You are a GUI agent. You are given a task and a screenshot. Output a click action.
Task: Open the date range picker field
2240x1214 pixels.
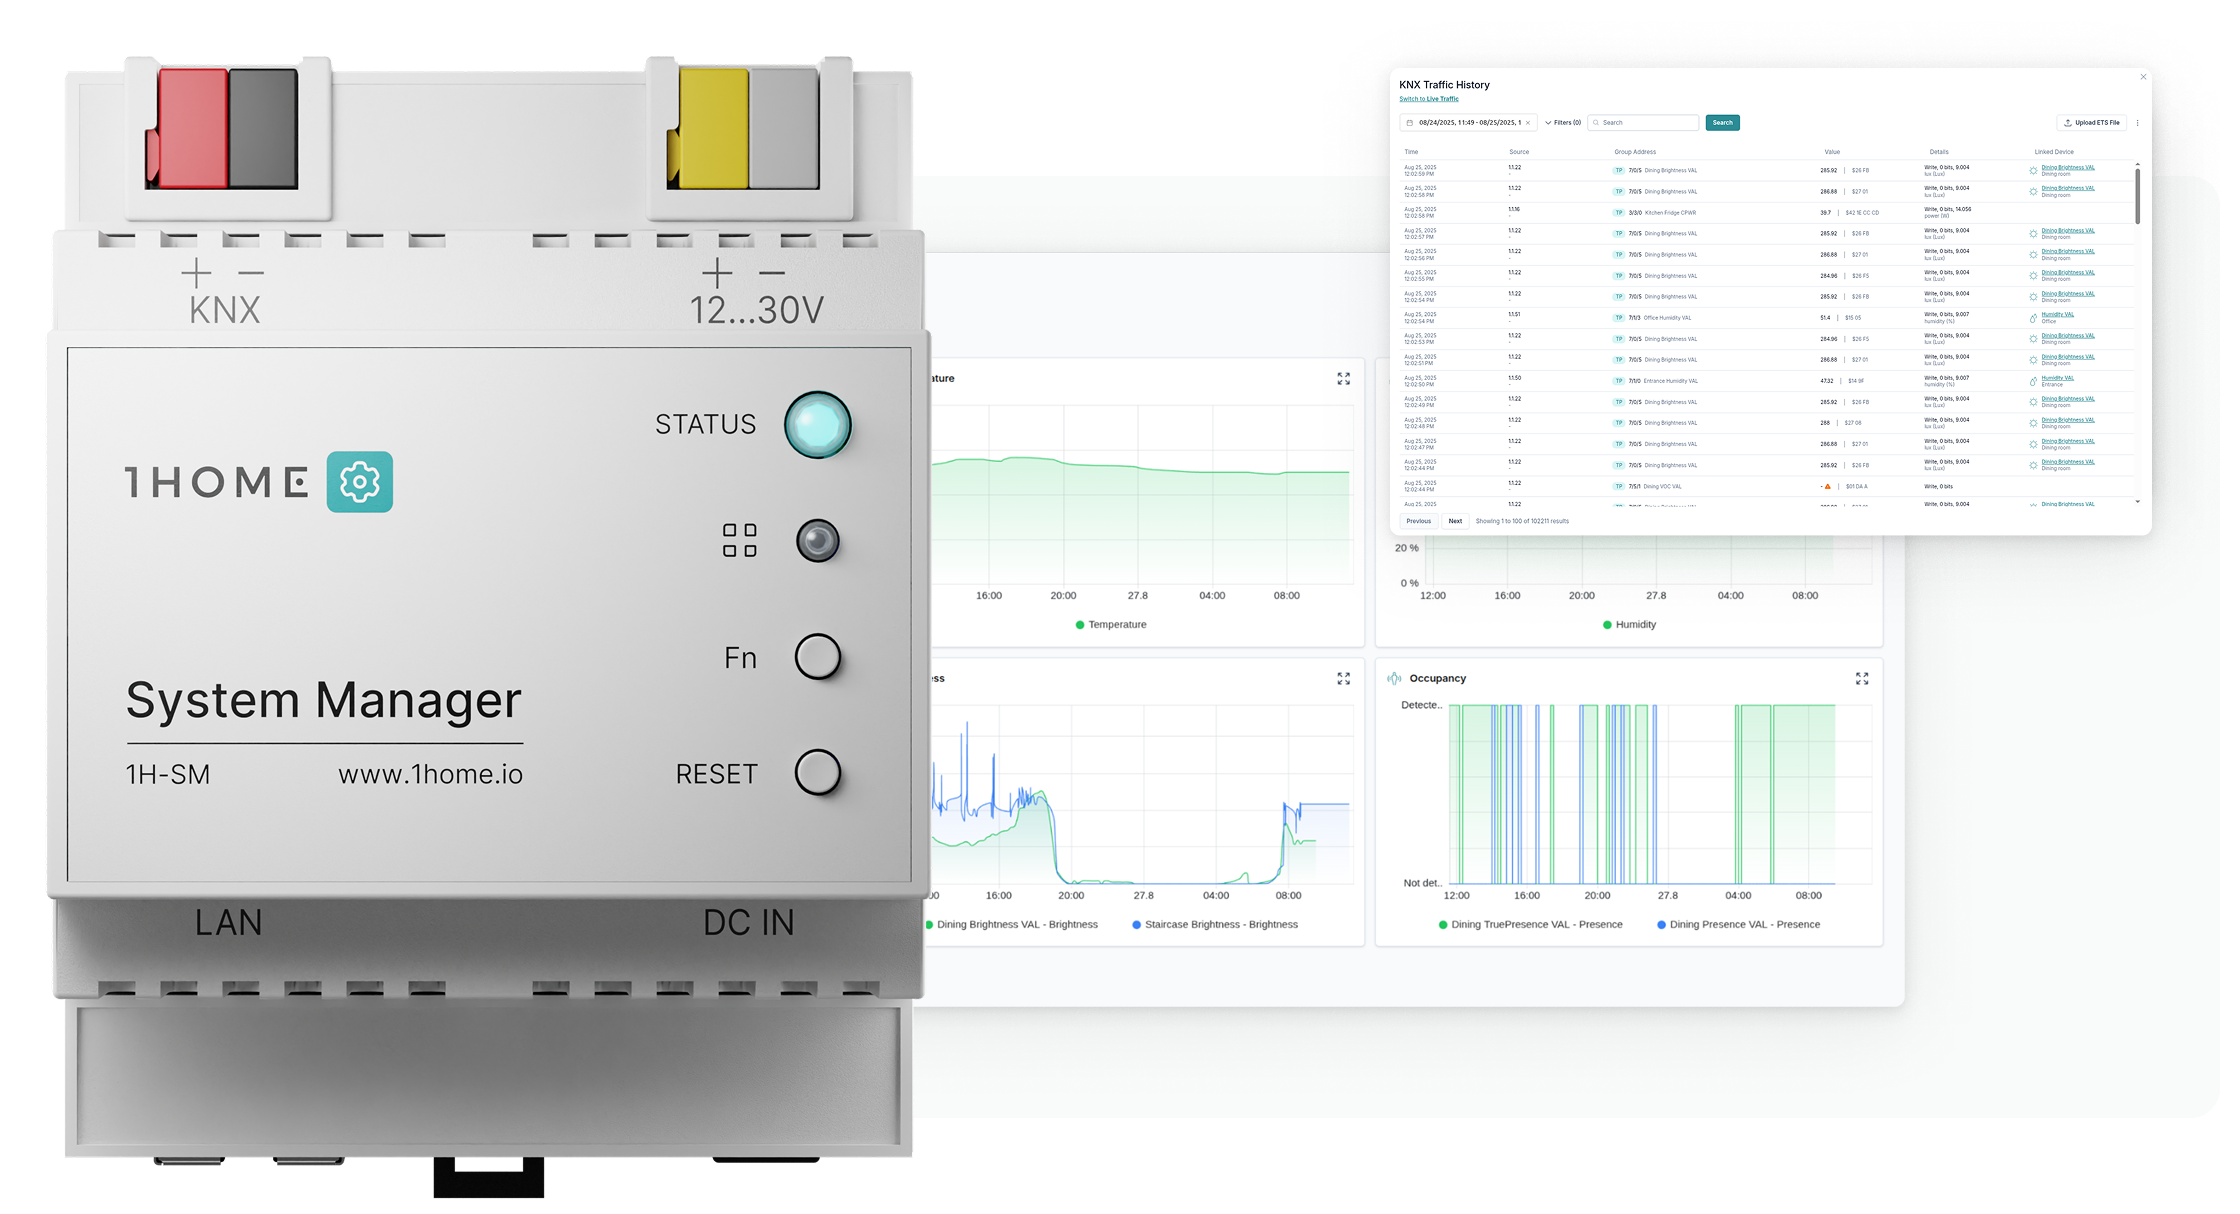1470,122
